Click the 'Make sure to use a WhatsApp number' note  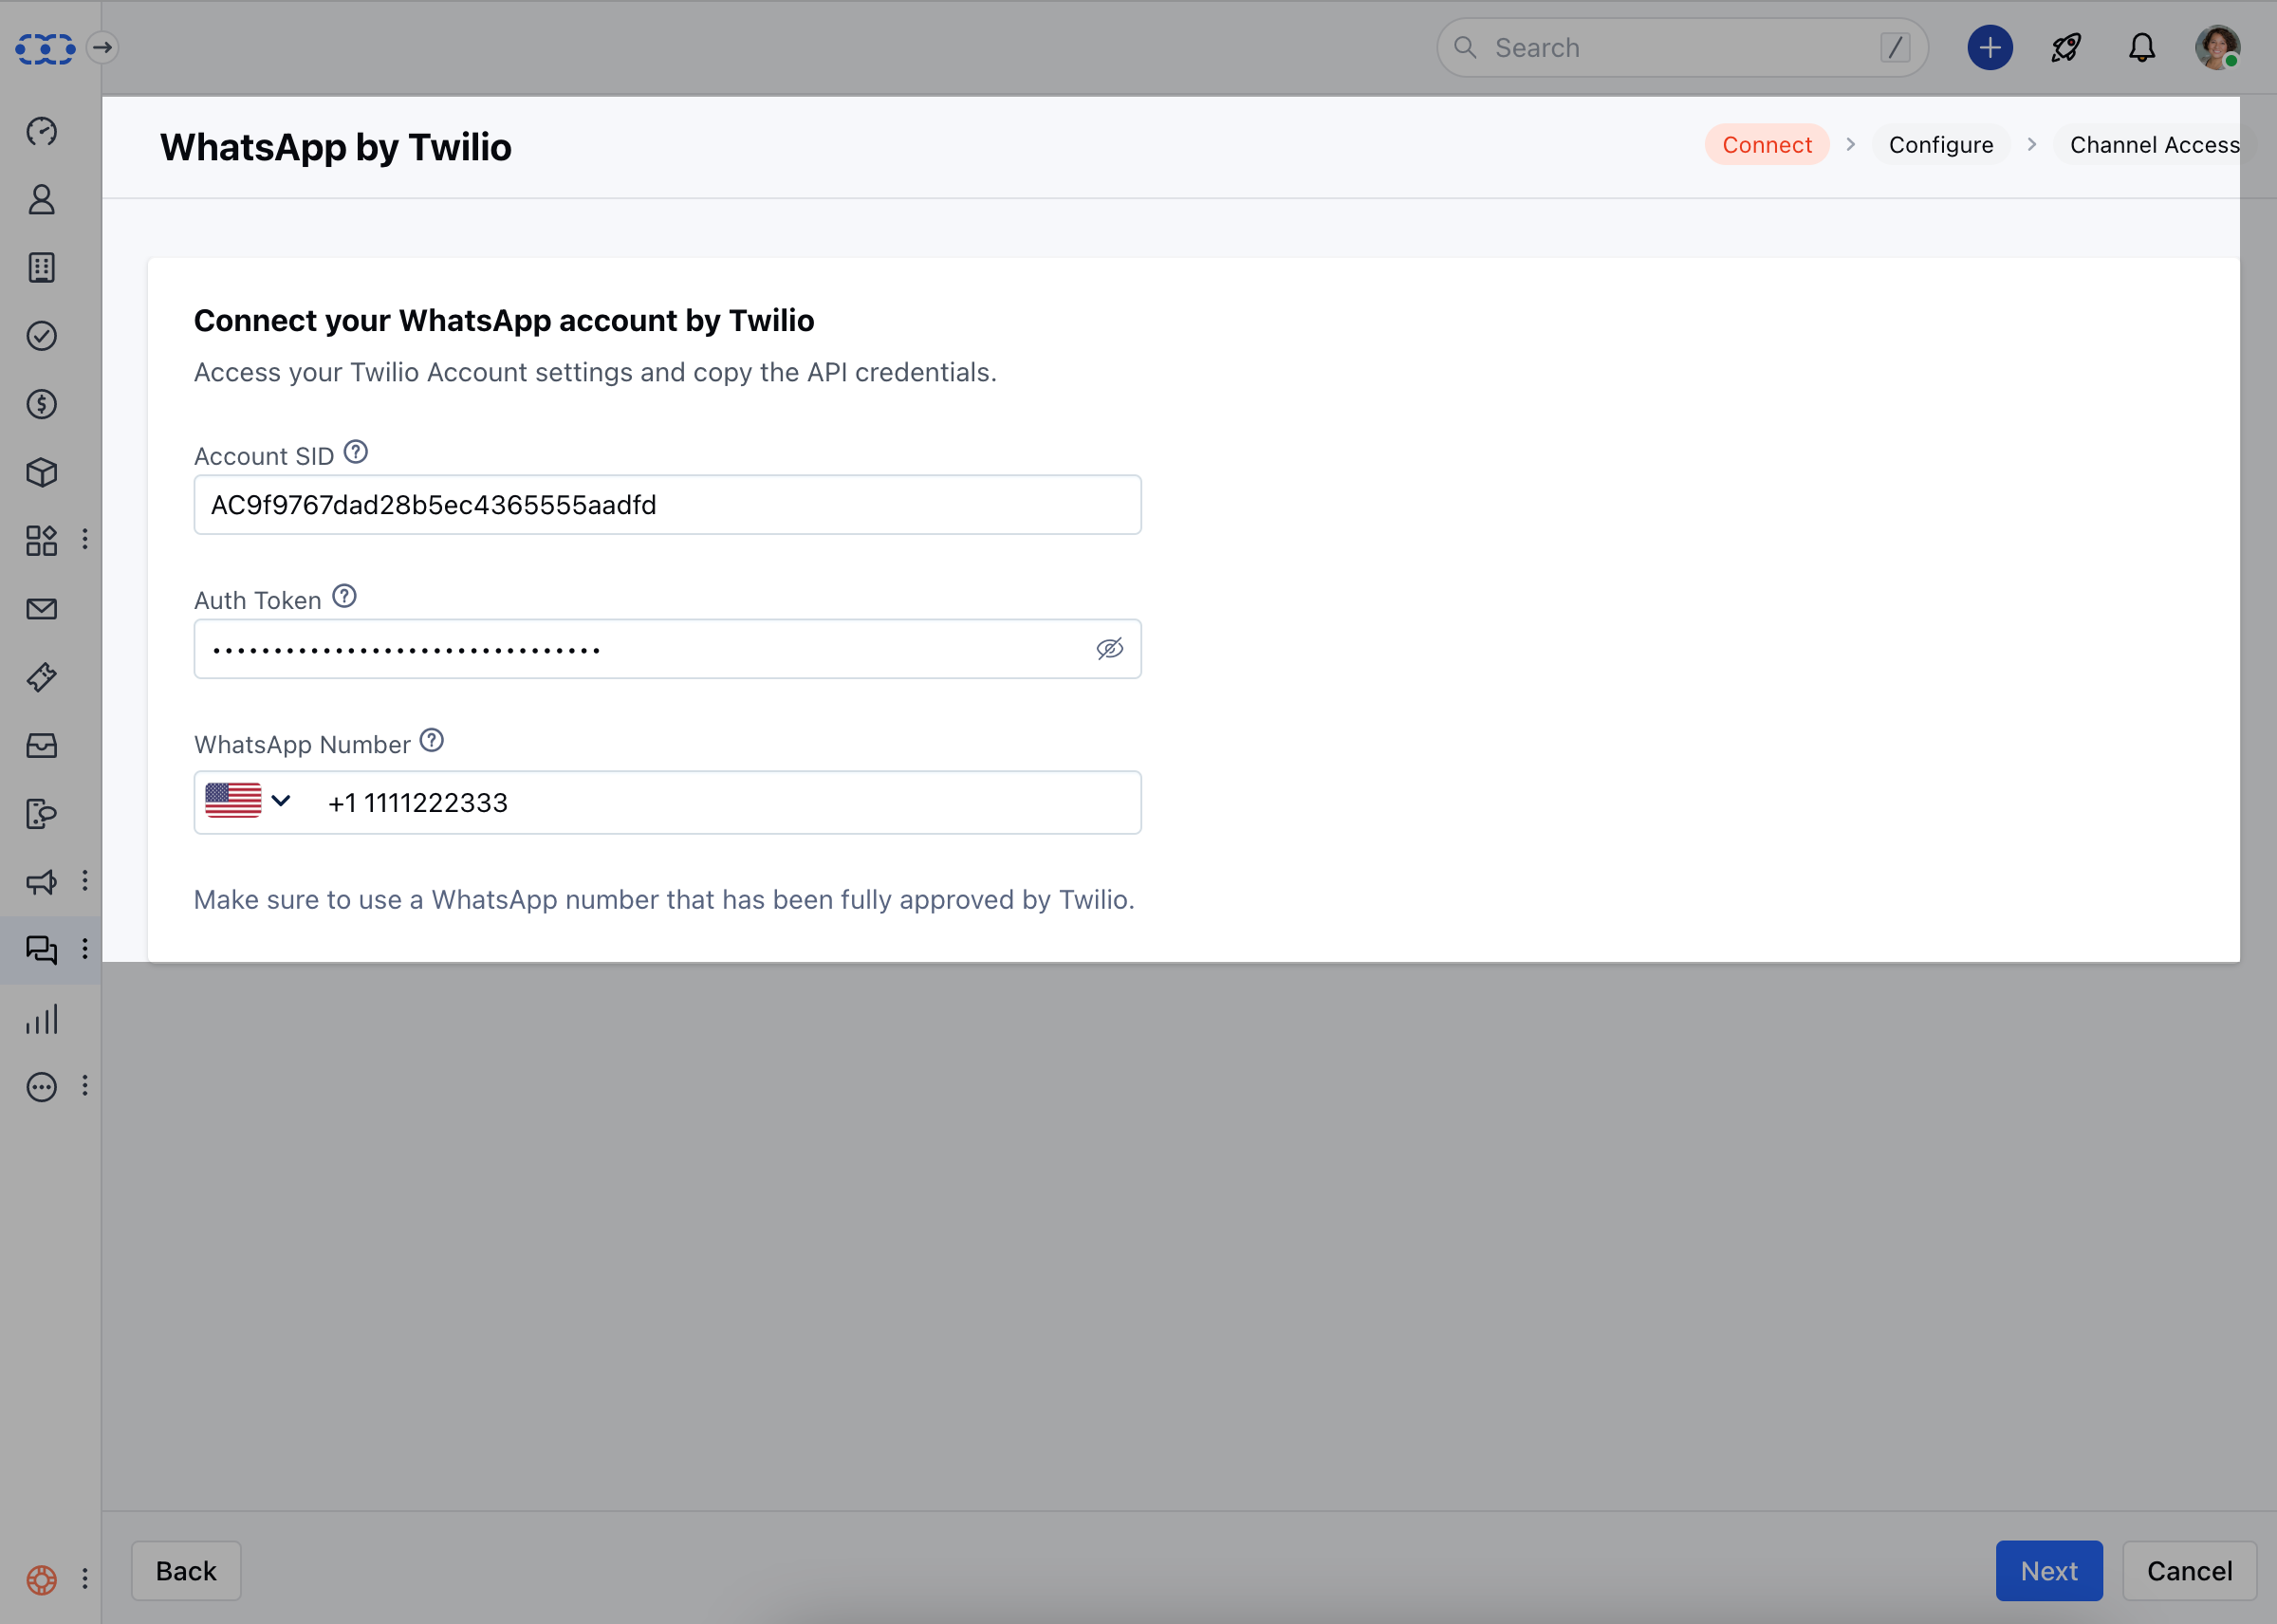(664, 900)
